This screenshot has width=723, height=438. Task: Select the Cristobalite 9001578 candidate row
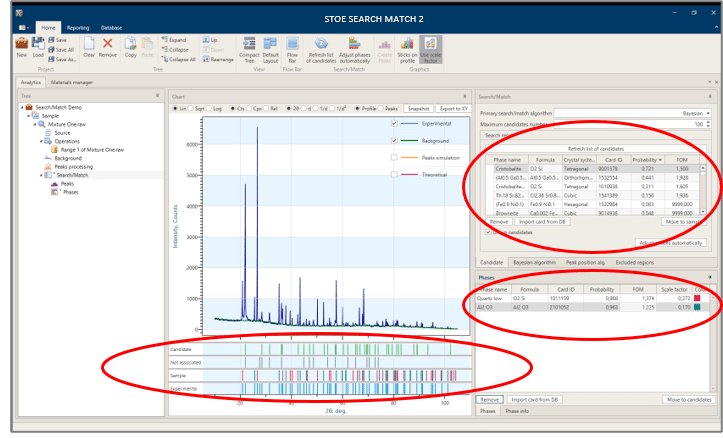click(593, 169)
